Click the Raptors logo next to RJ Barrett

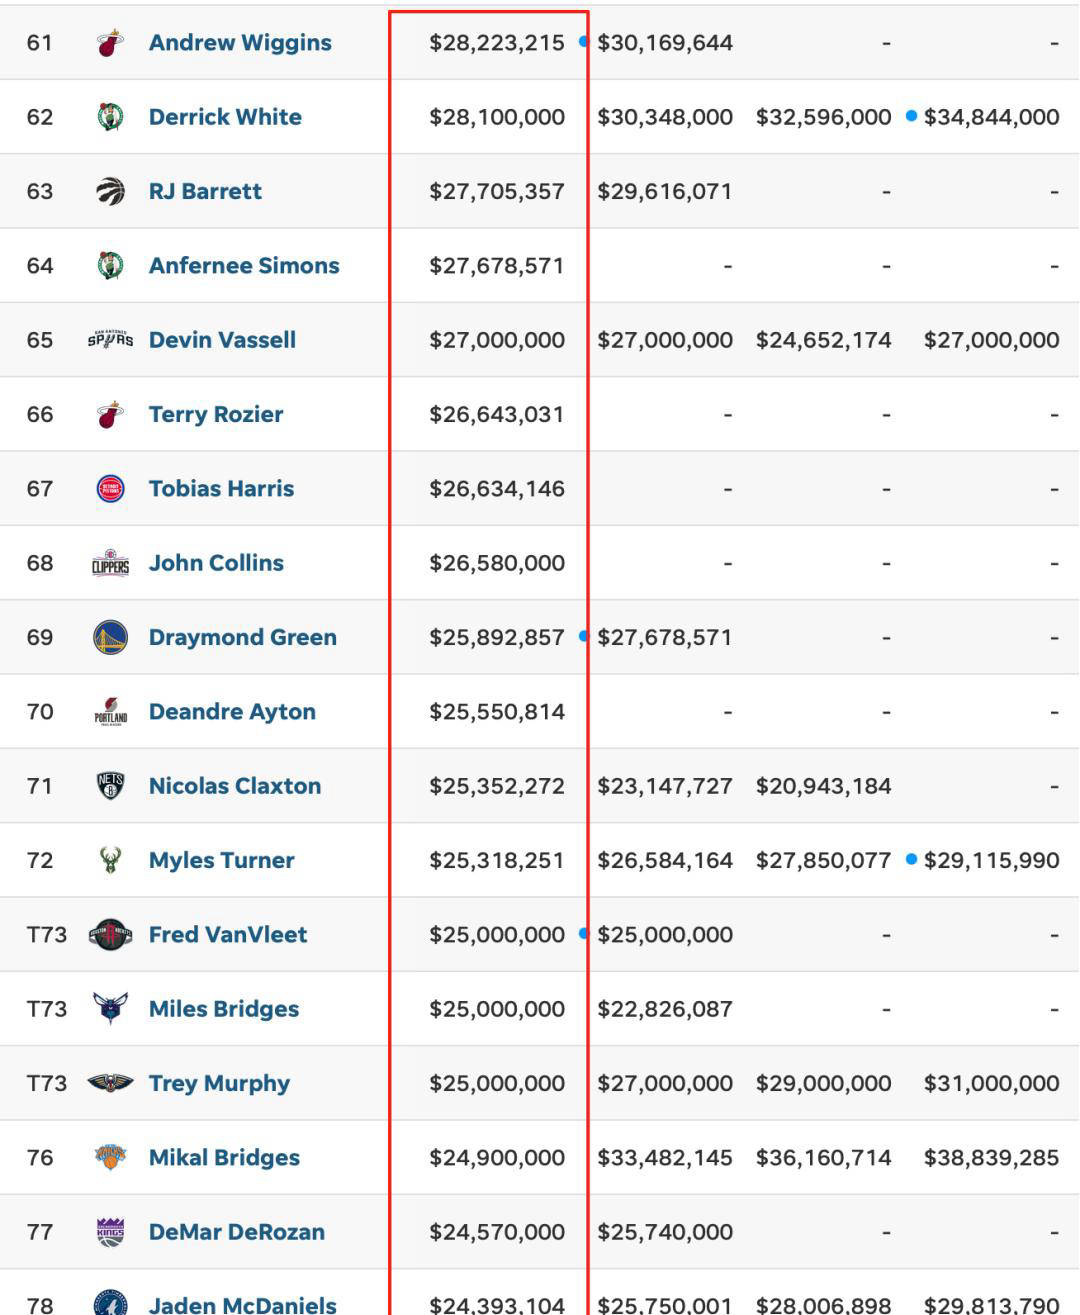(x=110, y=191)
